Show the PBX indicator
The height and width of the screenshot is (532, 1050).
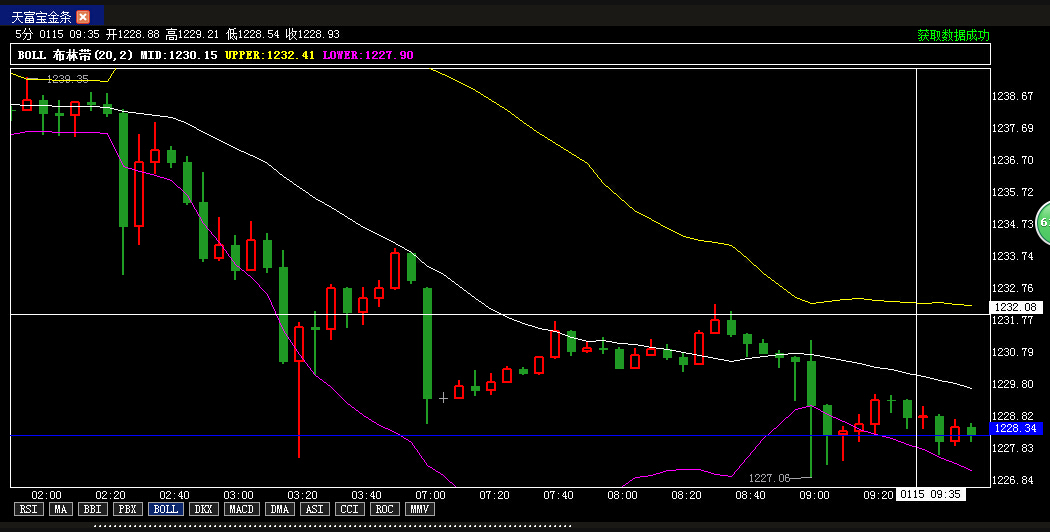(x=126, y=509)
